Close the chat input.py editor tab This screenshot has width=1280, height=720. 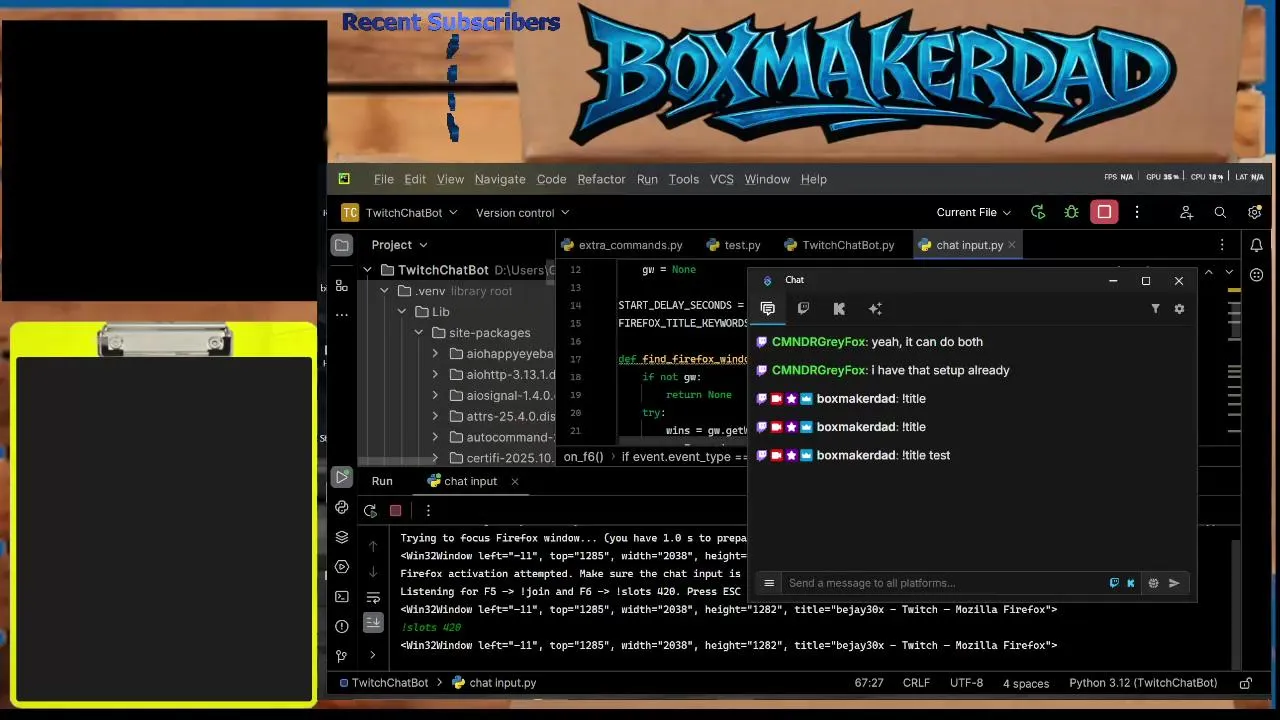tap(1012, 245)
